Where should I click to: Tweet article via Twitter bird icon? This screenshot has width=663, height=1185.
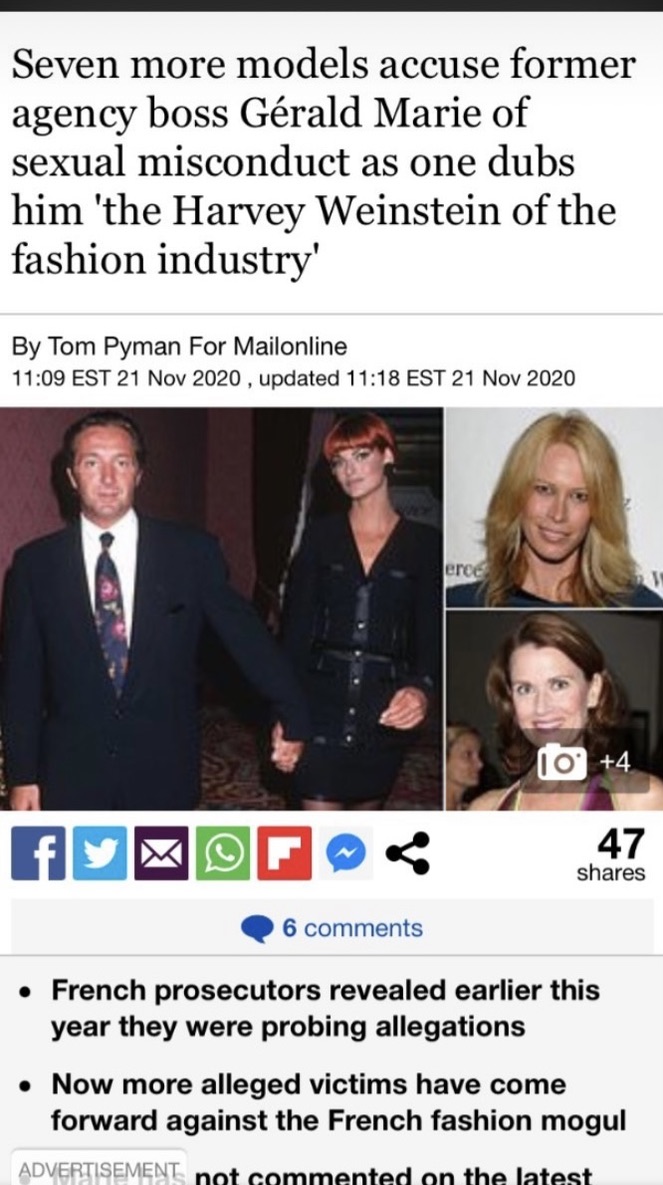(x=100, y=853)
